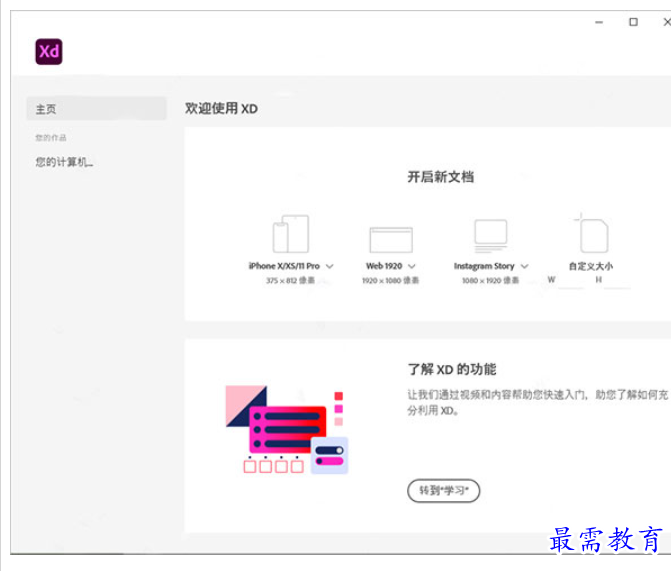Screen dimensions: 671x571
Task: Click the 转到"学习" button
Action: [443, 490]
